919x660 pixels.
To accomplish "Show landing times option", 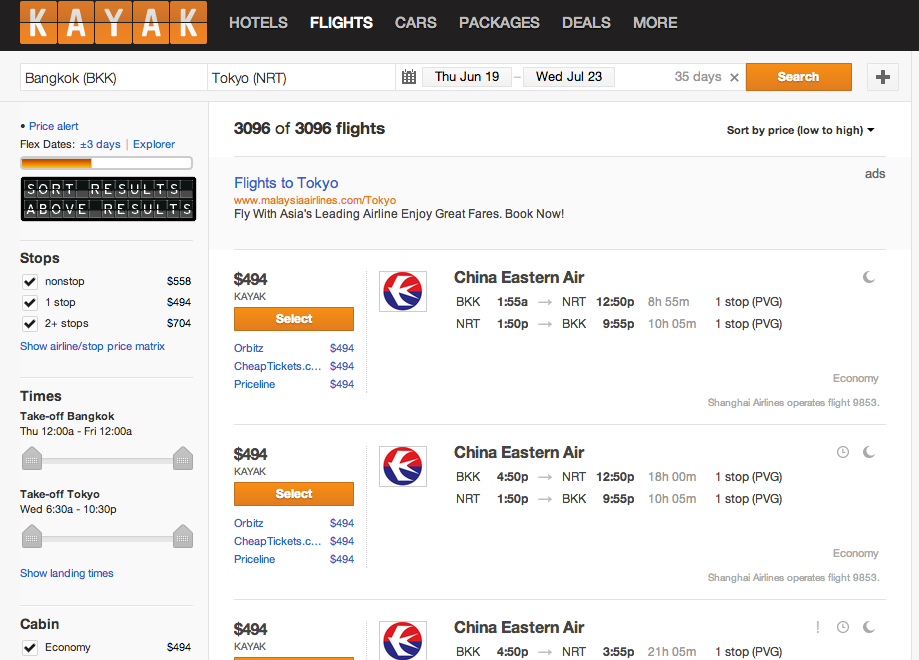I will pos(67,573).
